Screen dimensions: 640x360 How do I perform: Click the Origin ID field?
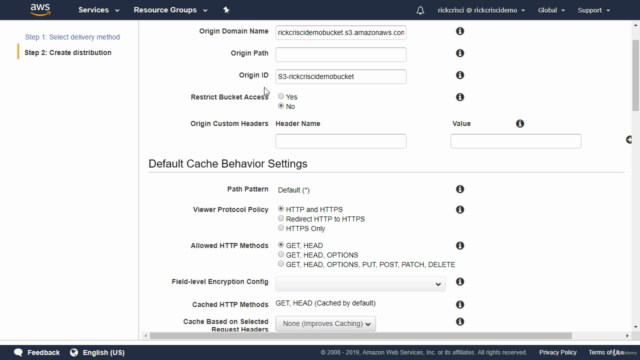pos(341,76)
